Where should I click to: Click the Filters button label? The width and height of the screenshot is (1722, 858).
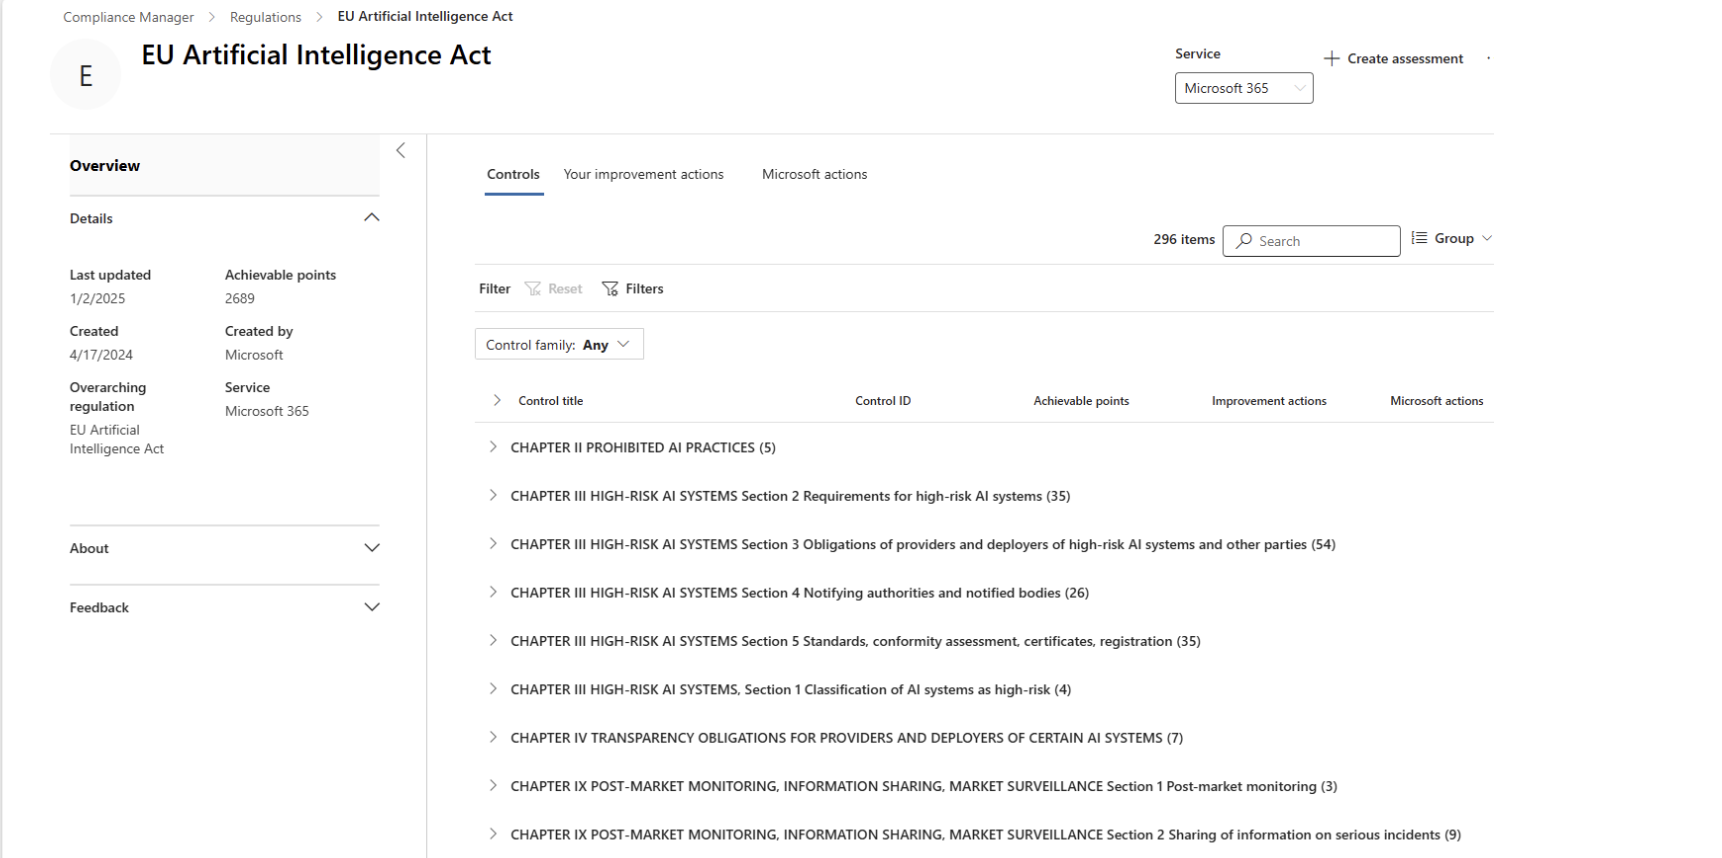pyautogui.click(x=644, y=289)
